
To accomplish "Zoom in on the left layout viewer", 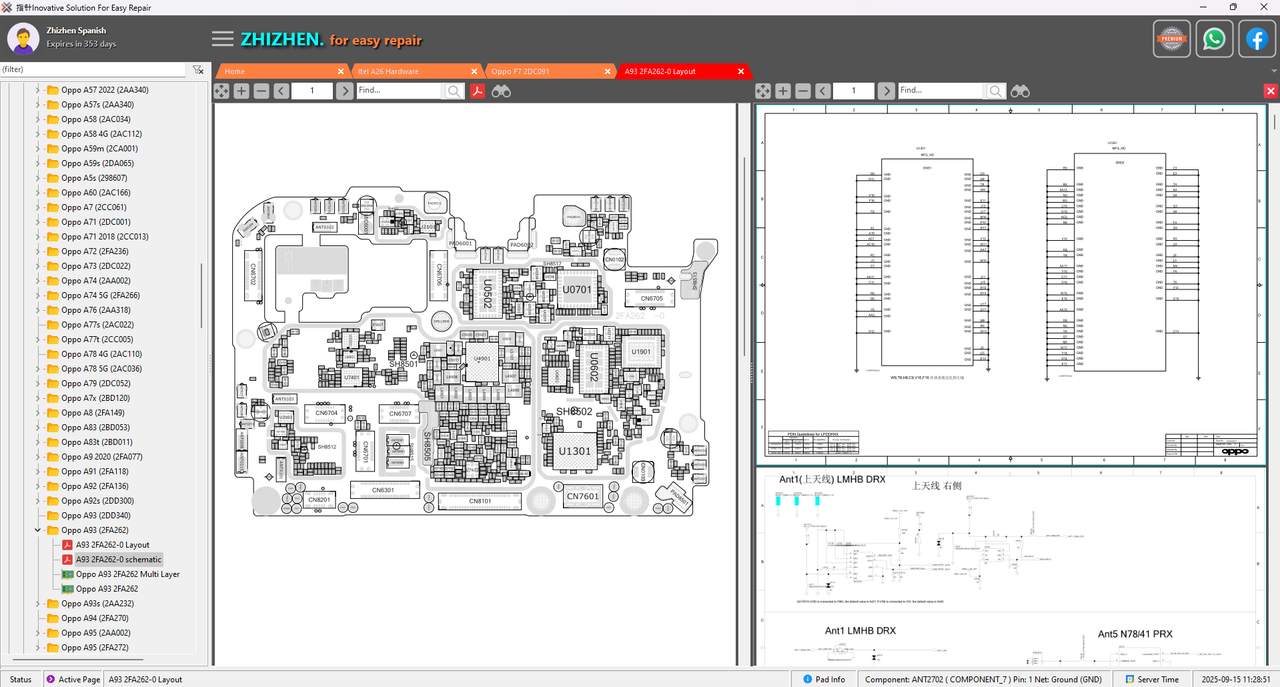I will coord(241,91).
